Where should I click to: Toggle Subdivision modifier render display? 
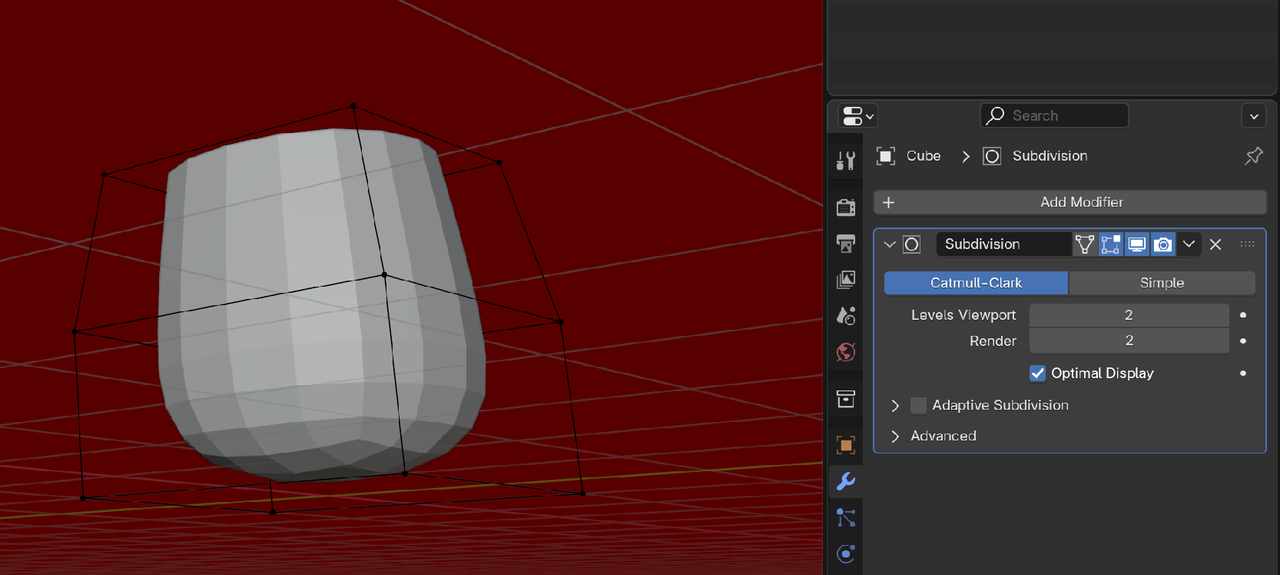coord(1162,244)
